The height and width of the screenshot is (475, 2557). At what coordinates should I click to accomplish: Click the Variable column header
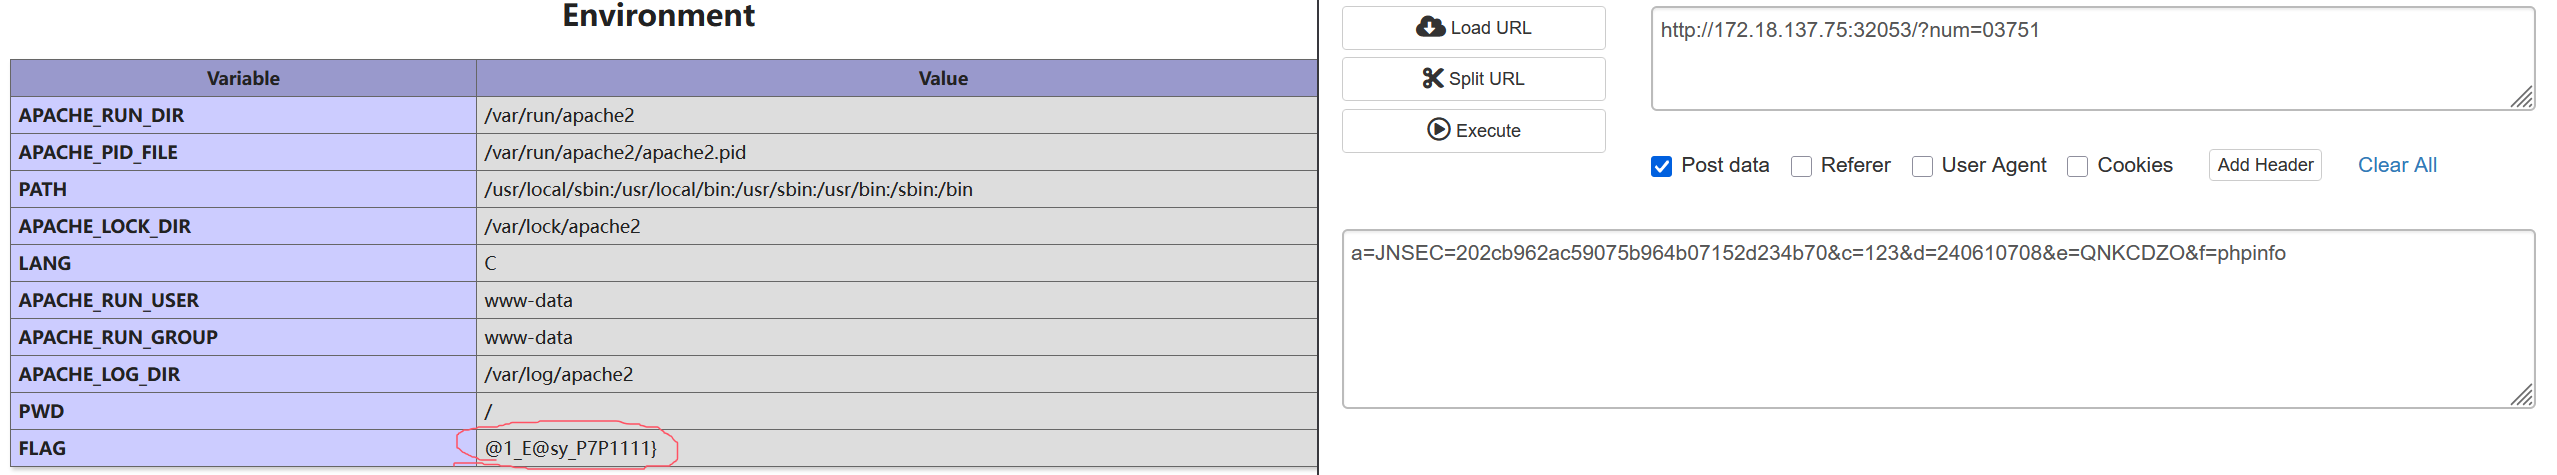pos(243,78)
